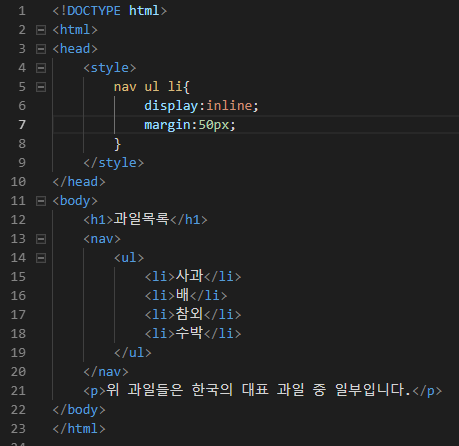
Task: Click the 'display' property name
Action: click(x=171, y=106)
